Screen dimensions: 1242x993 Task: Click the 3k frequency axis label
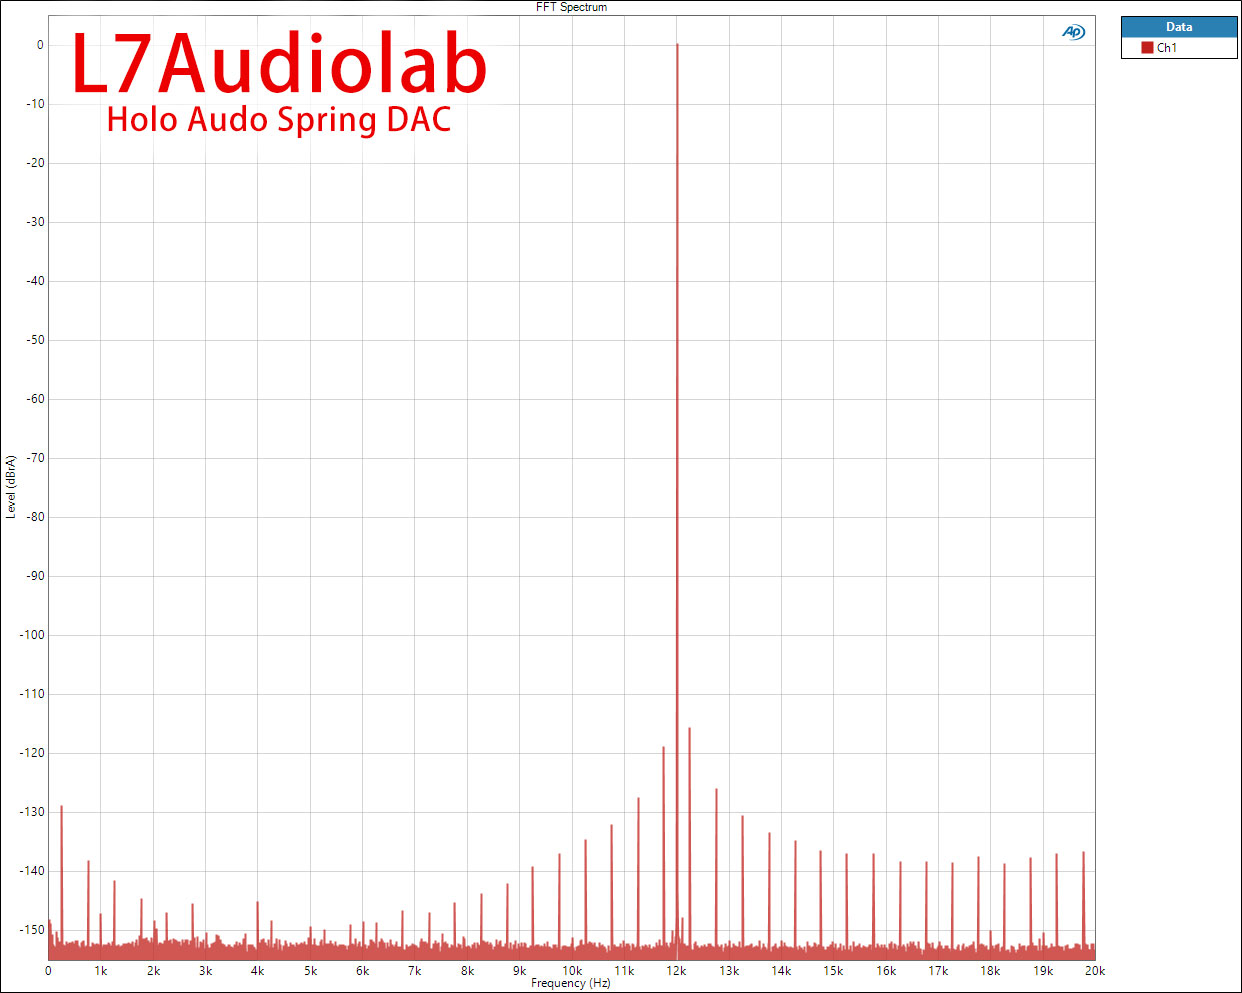coord(205,971)
